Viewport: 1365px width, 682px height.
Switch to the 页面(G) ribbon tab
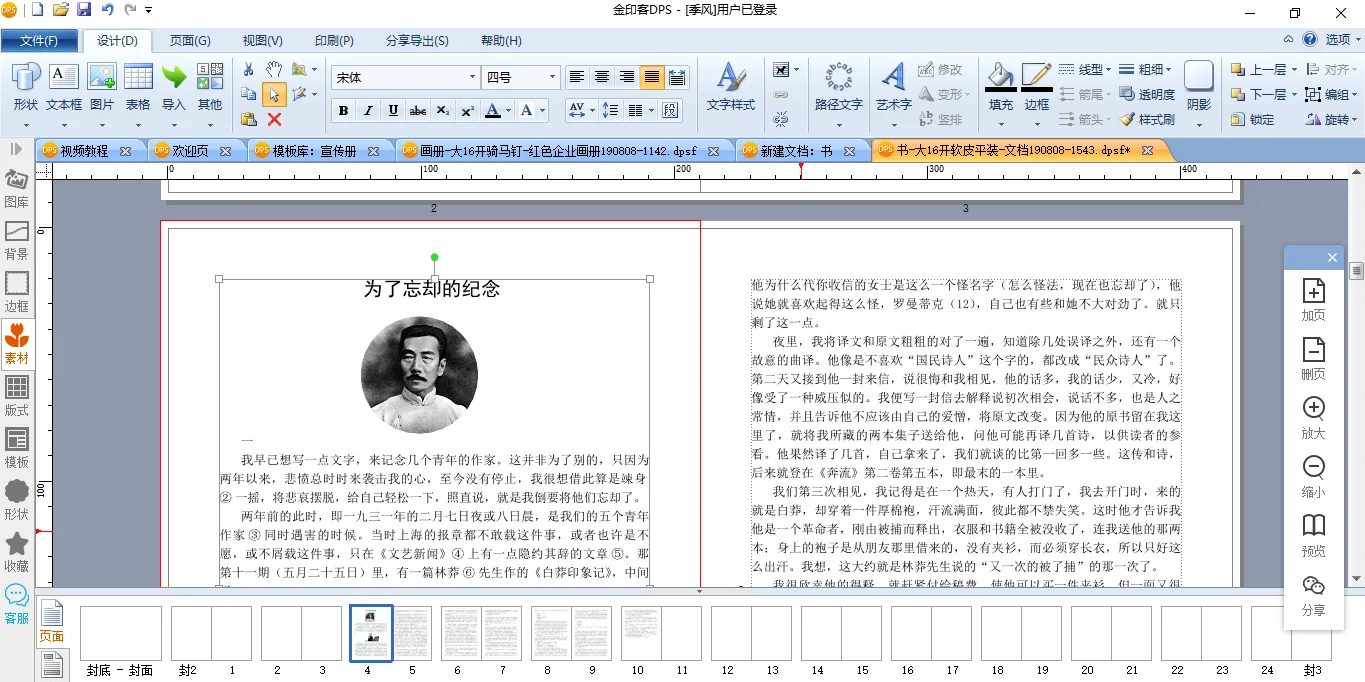pyautogui.click(x=190, y=41)
